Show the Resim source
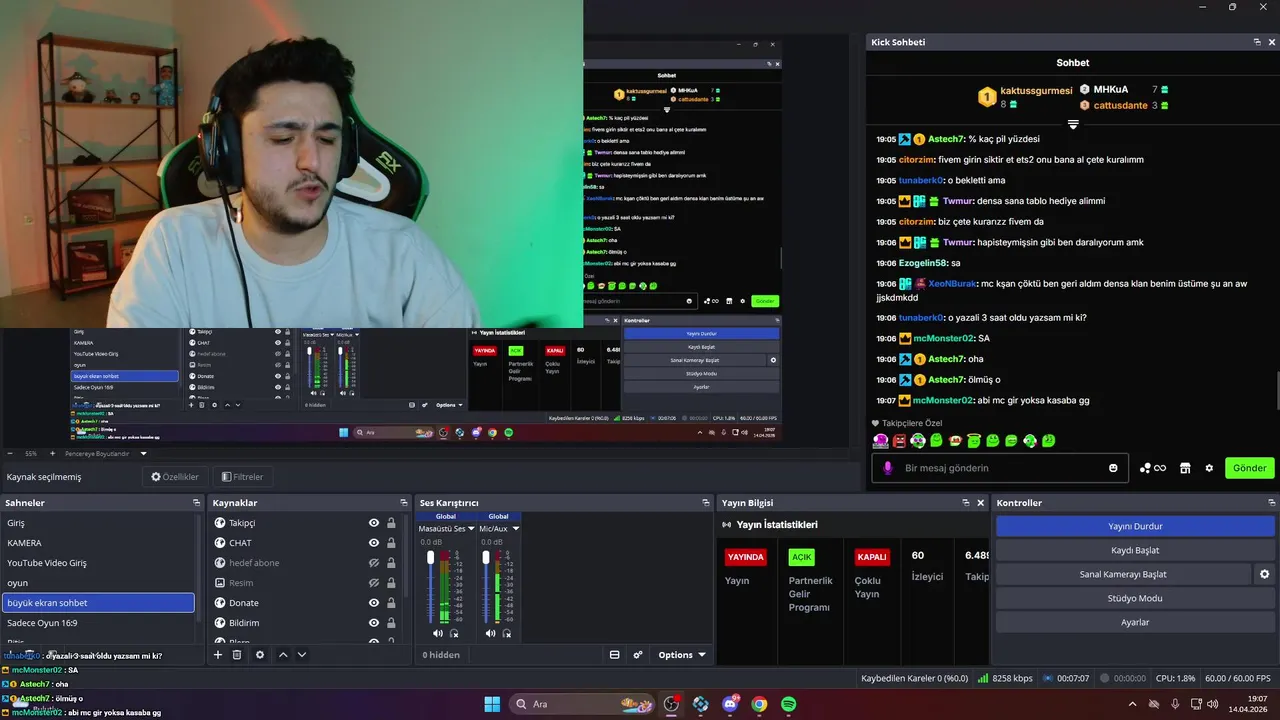The height and width of the screenshot is (720, 1280). click(374, 583)
